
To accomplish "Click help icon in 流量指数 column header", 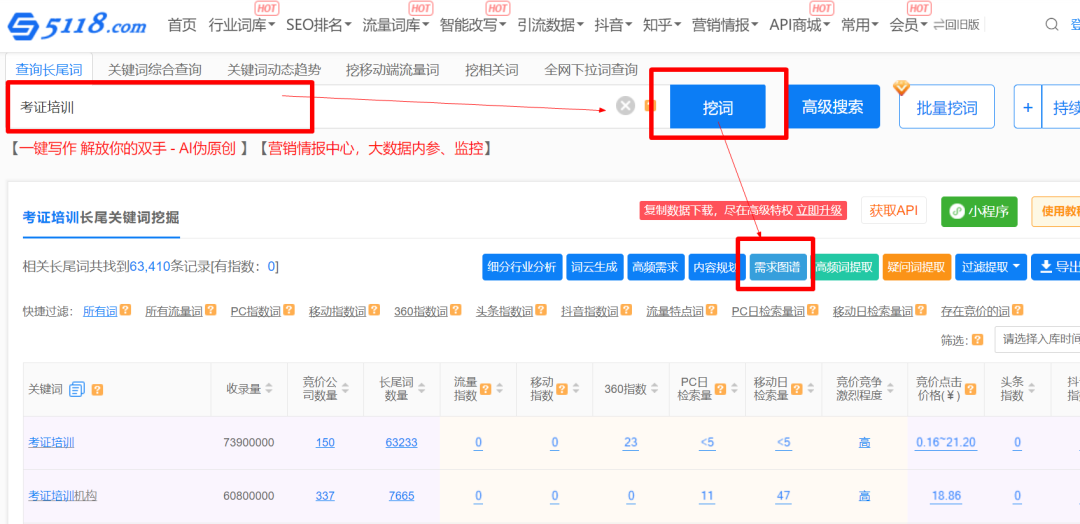I will [486, 389].
